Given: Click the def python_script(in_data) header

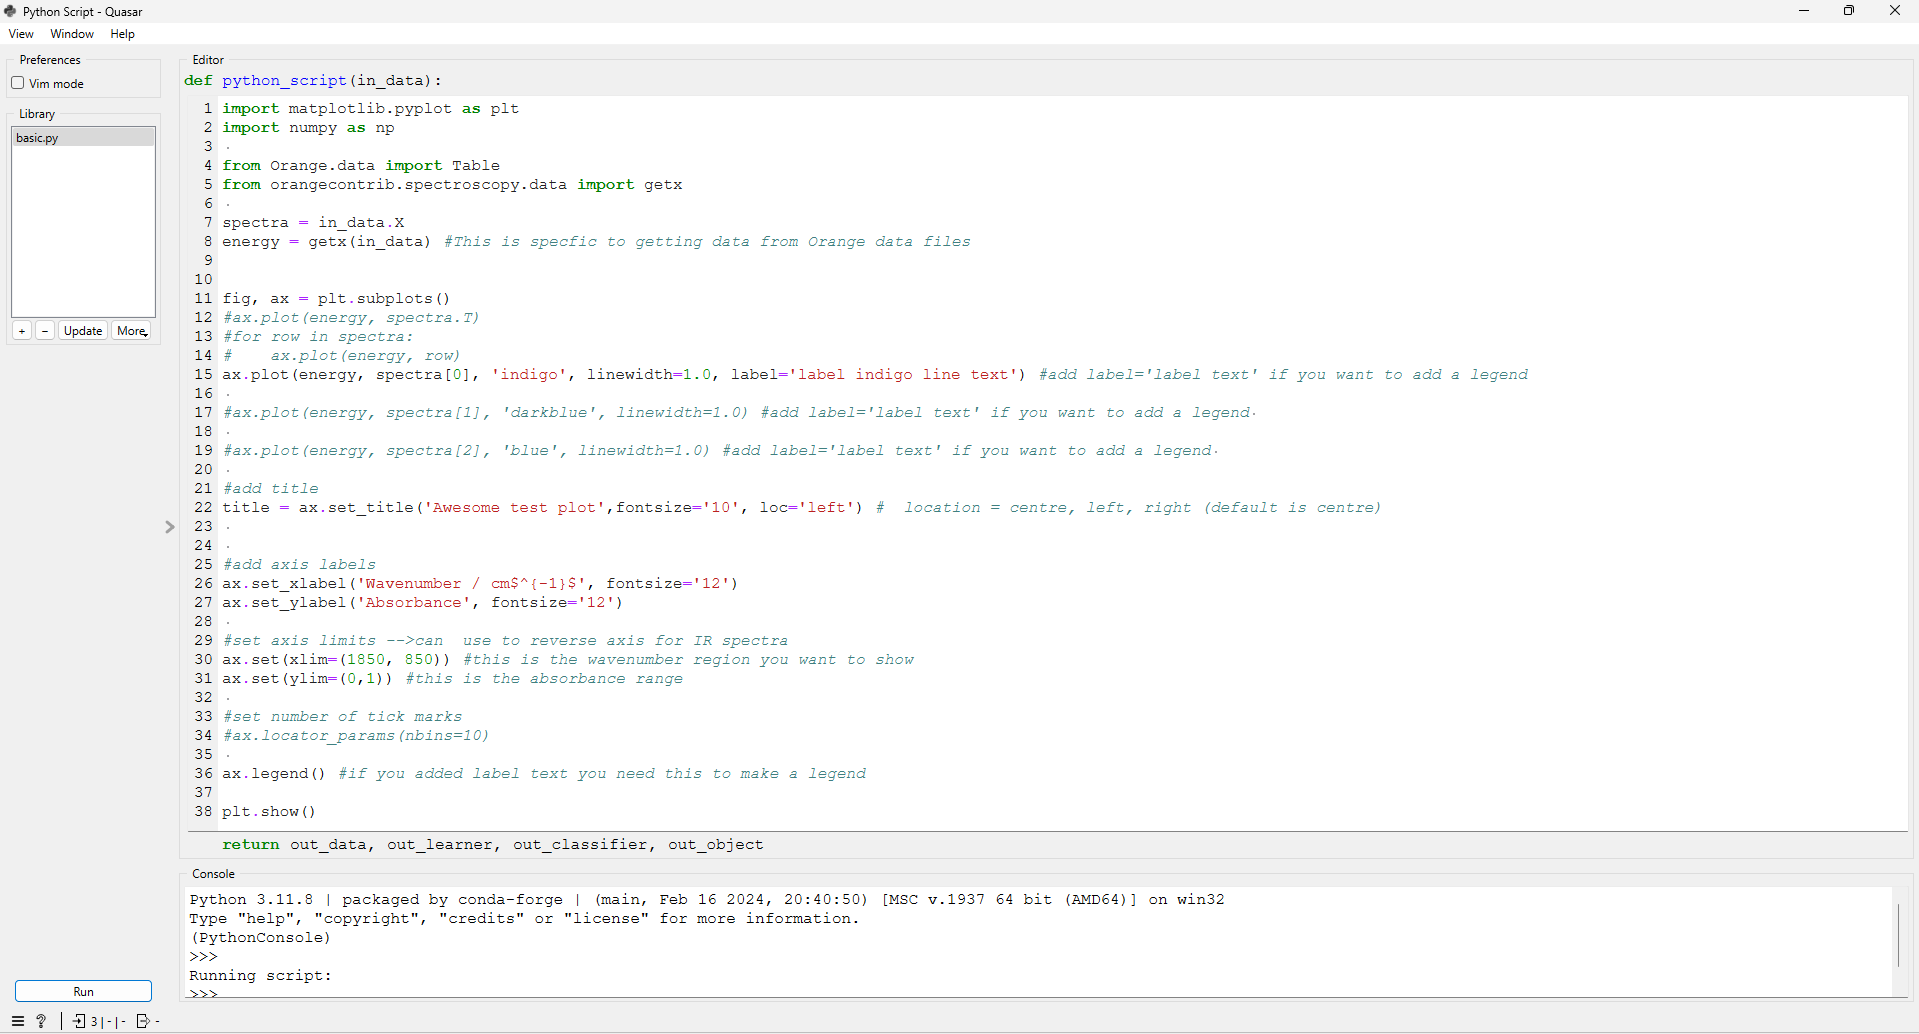Looking at the screenshot, I should point(313,80).
